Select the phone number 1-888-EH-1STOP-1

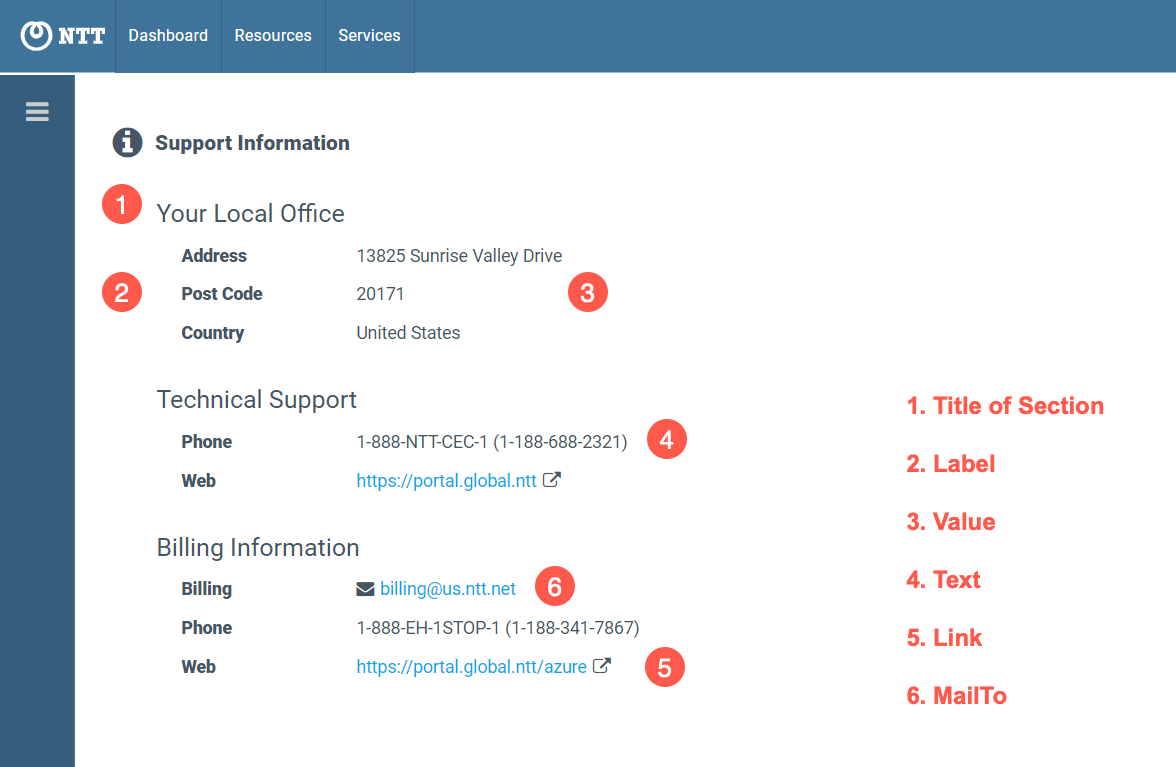point(498,628)
